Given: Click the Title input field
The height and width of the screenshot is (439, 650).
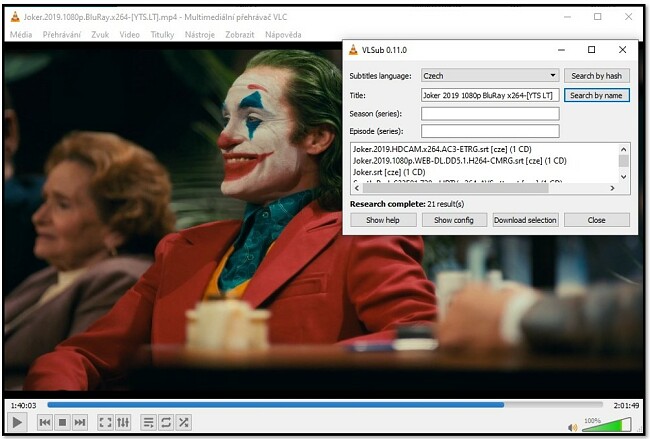Looking at the screenshot, I should (x=490, y=95).
